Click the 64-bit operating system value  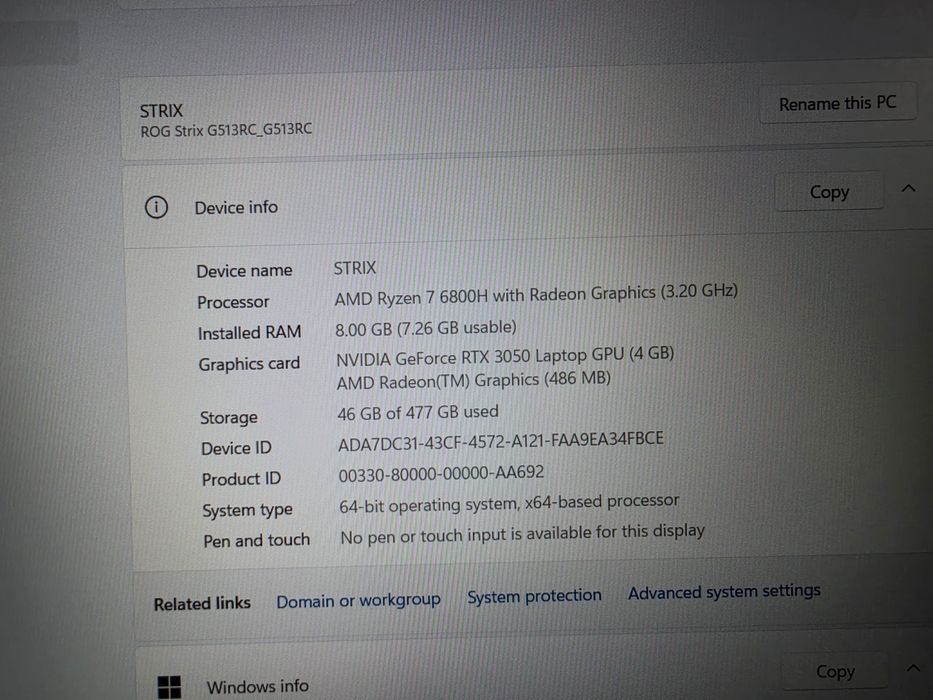pos(509,504)
